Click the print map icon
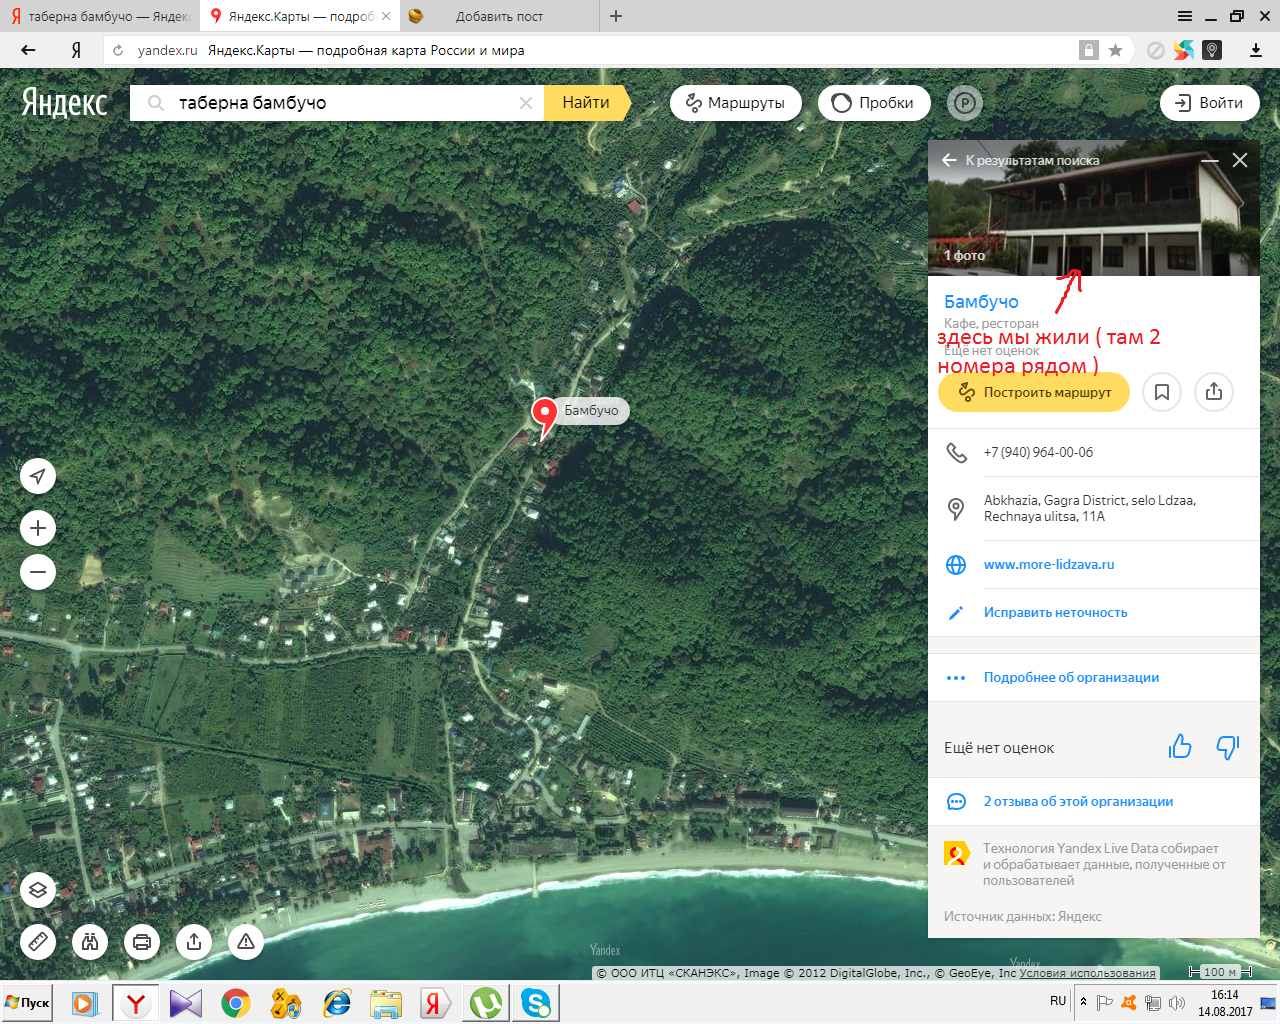 coord(142,941)
